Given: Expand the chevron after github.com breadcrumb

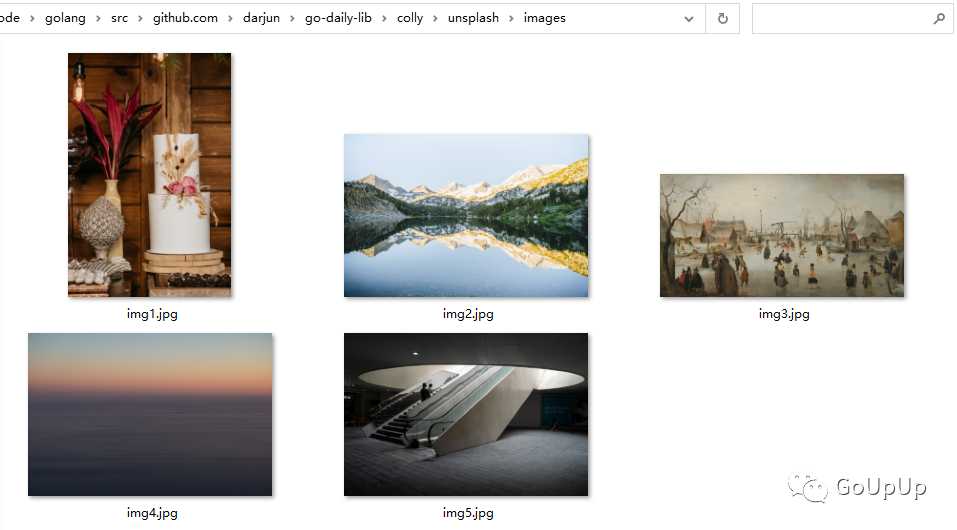Looking at the screenshot, I should (x=230, y=18).
